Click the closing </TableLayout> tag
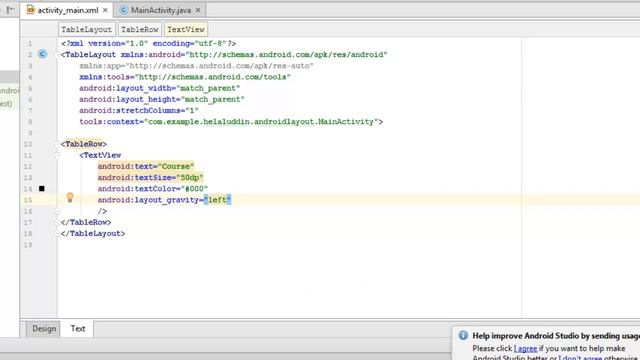The width and height of the screenshot is (640, 360). [93, 233]
